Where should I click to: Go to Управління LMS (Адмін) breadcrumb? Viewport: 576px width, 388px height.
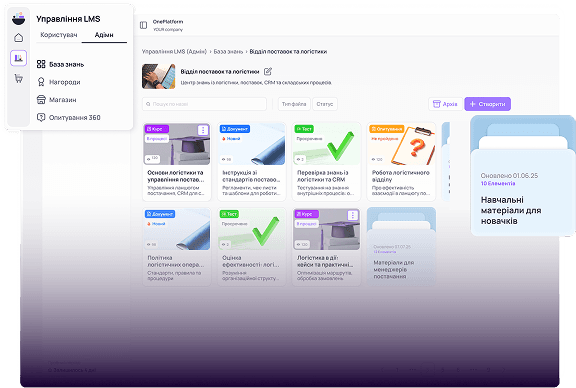click(174, 51)
